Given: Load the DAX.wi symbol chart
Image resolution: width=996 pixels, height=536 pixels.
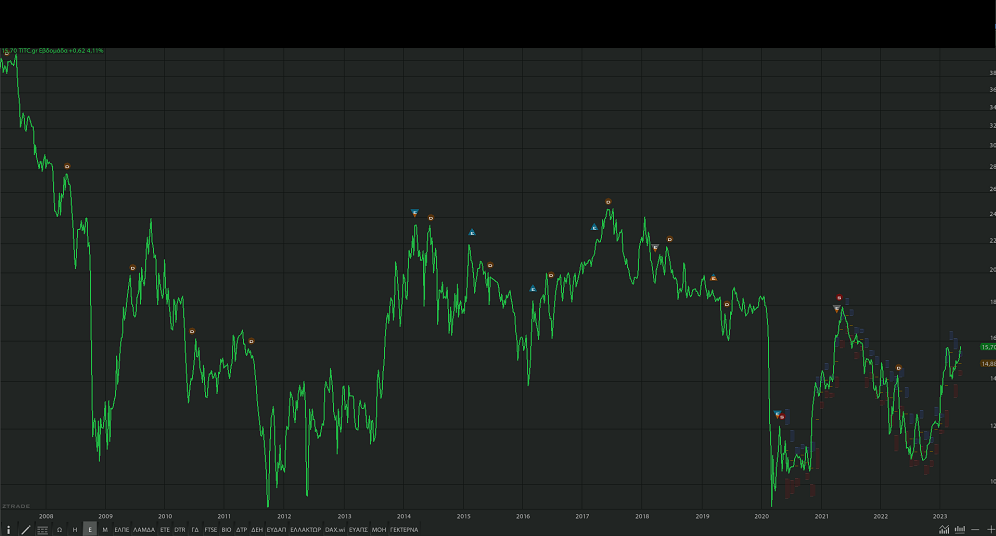Looking at the screenshot, I should click(335, 530).
